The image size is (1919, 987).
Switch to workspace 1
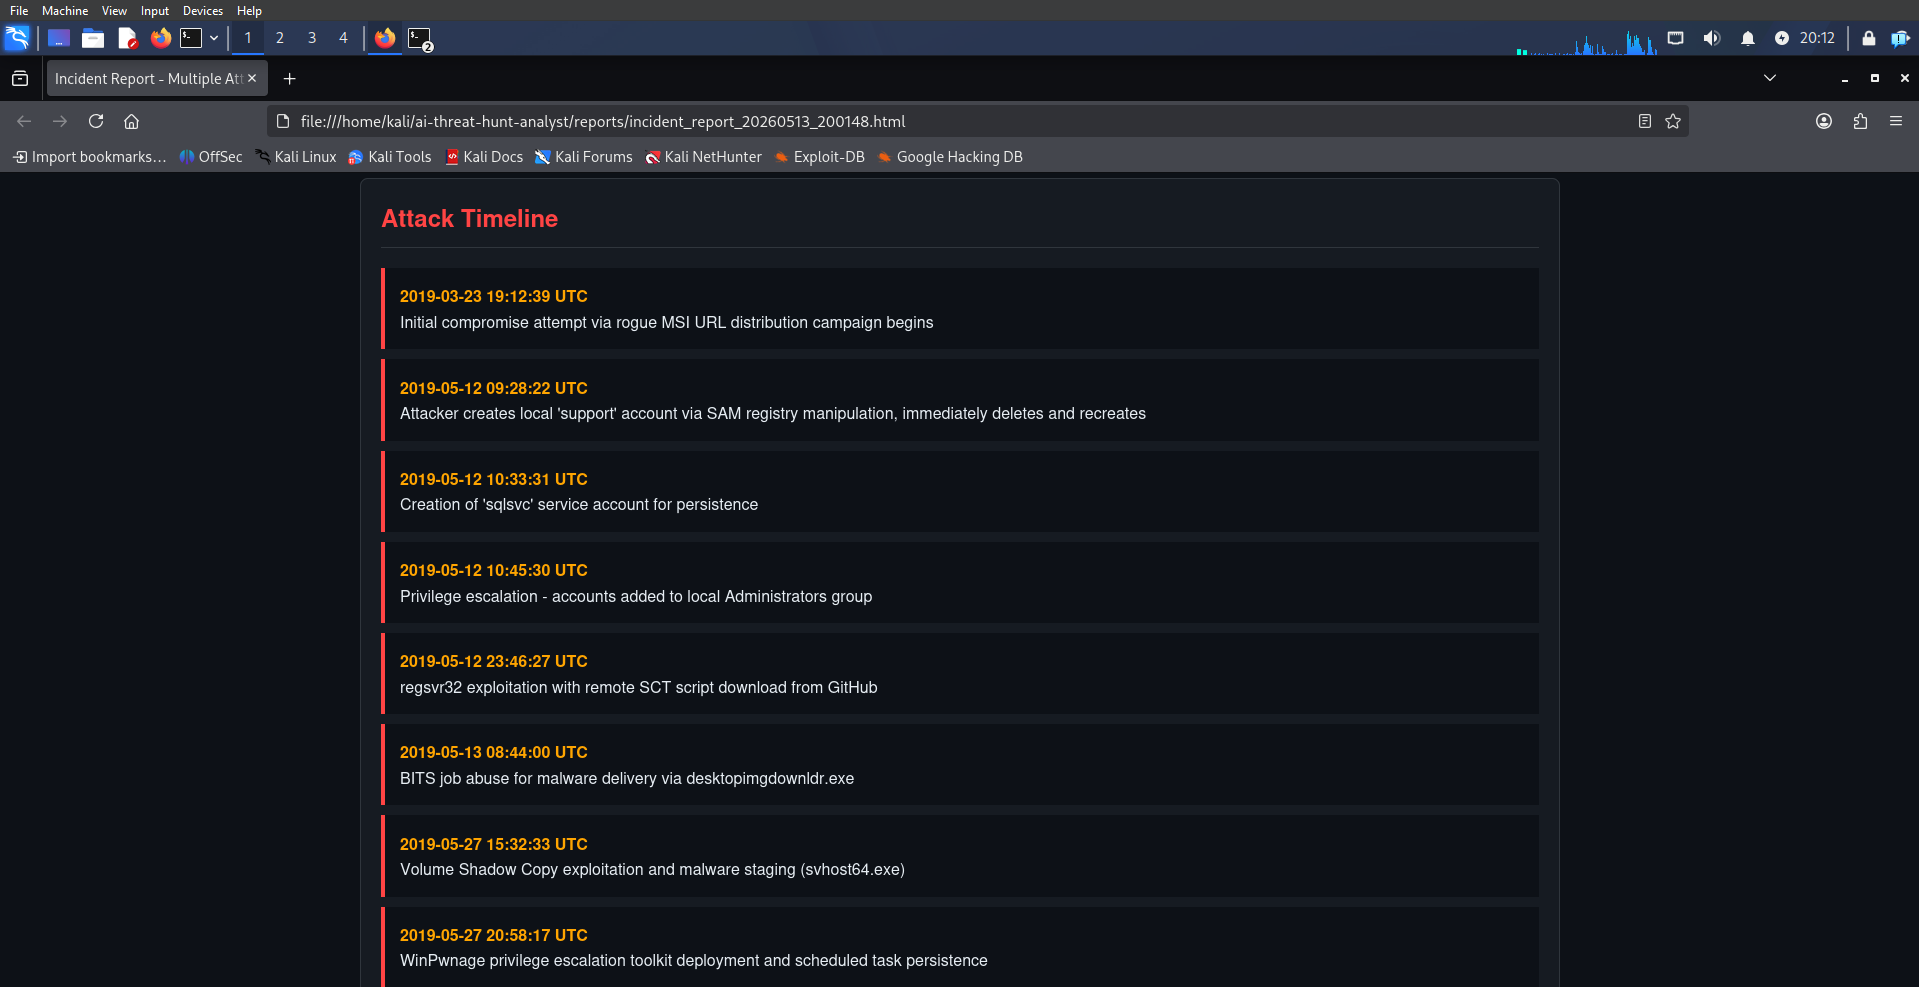tap(248, 38)
